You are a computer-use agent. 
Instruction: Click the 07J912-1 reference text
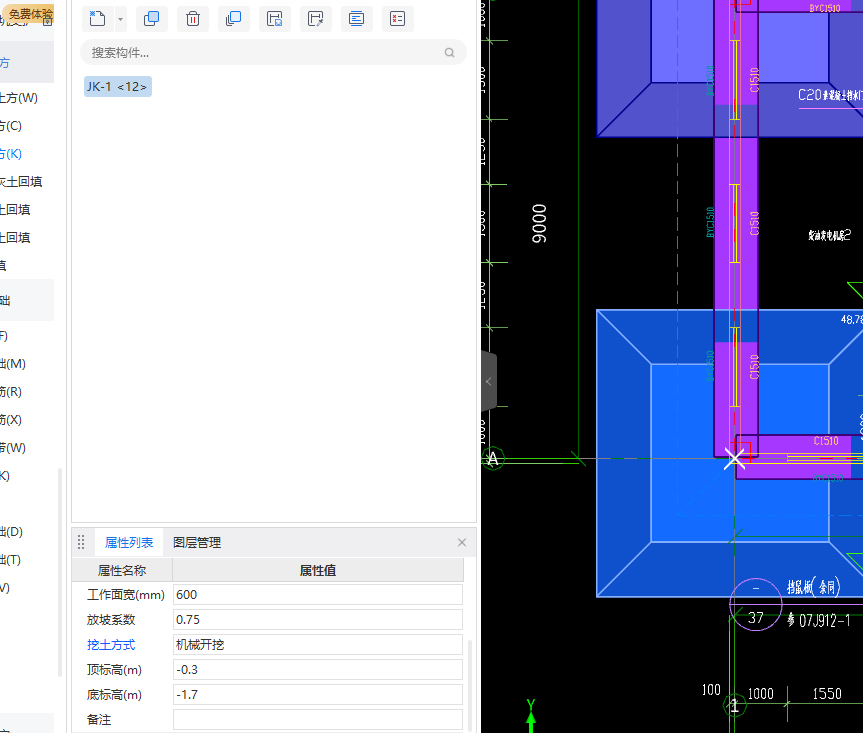coord(824,621)
